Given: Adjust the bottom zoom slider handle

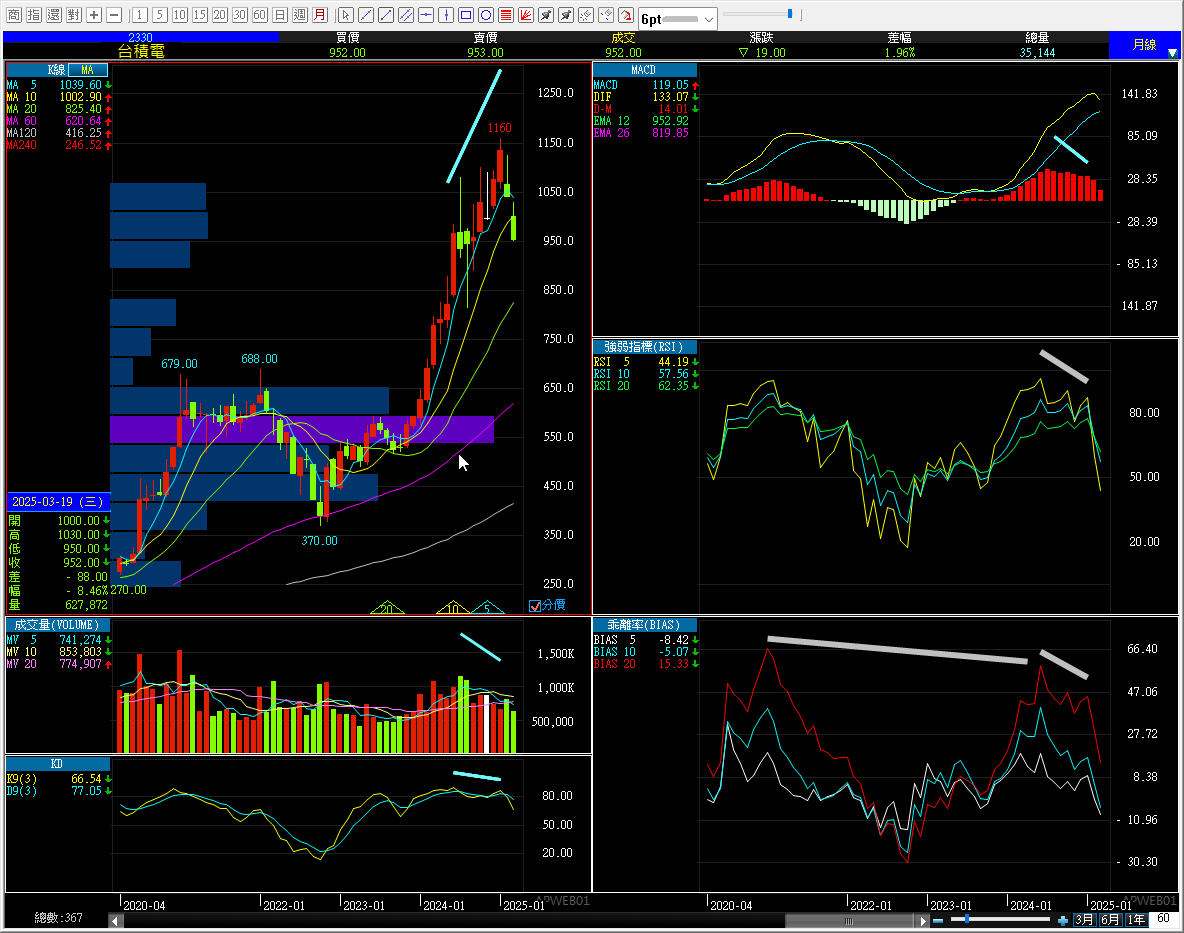Looking at the screenshot, I should (967, 919).
